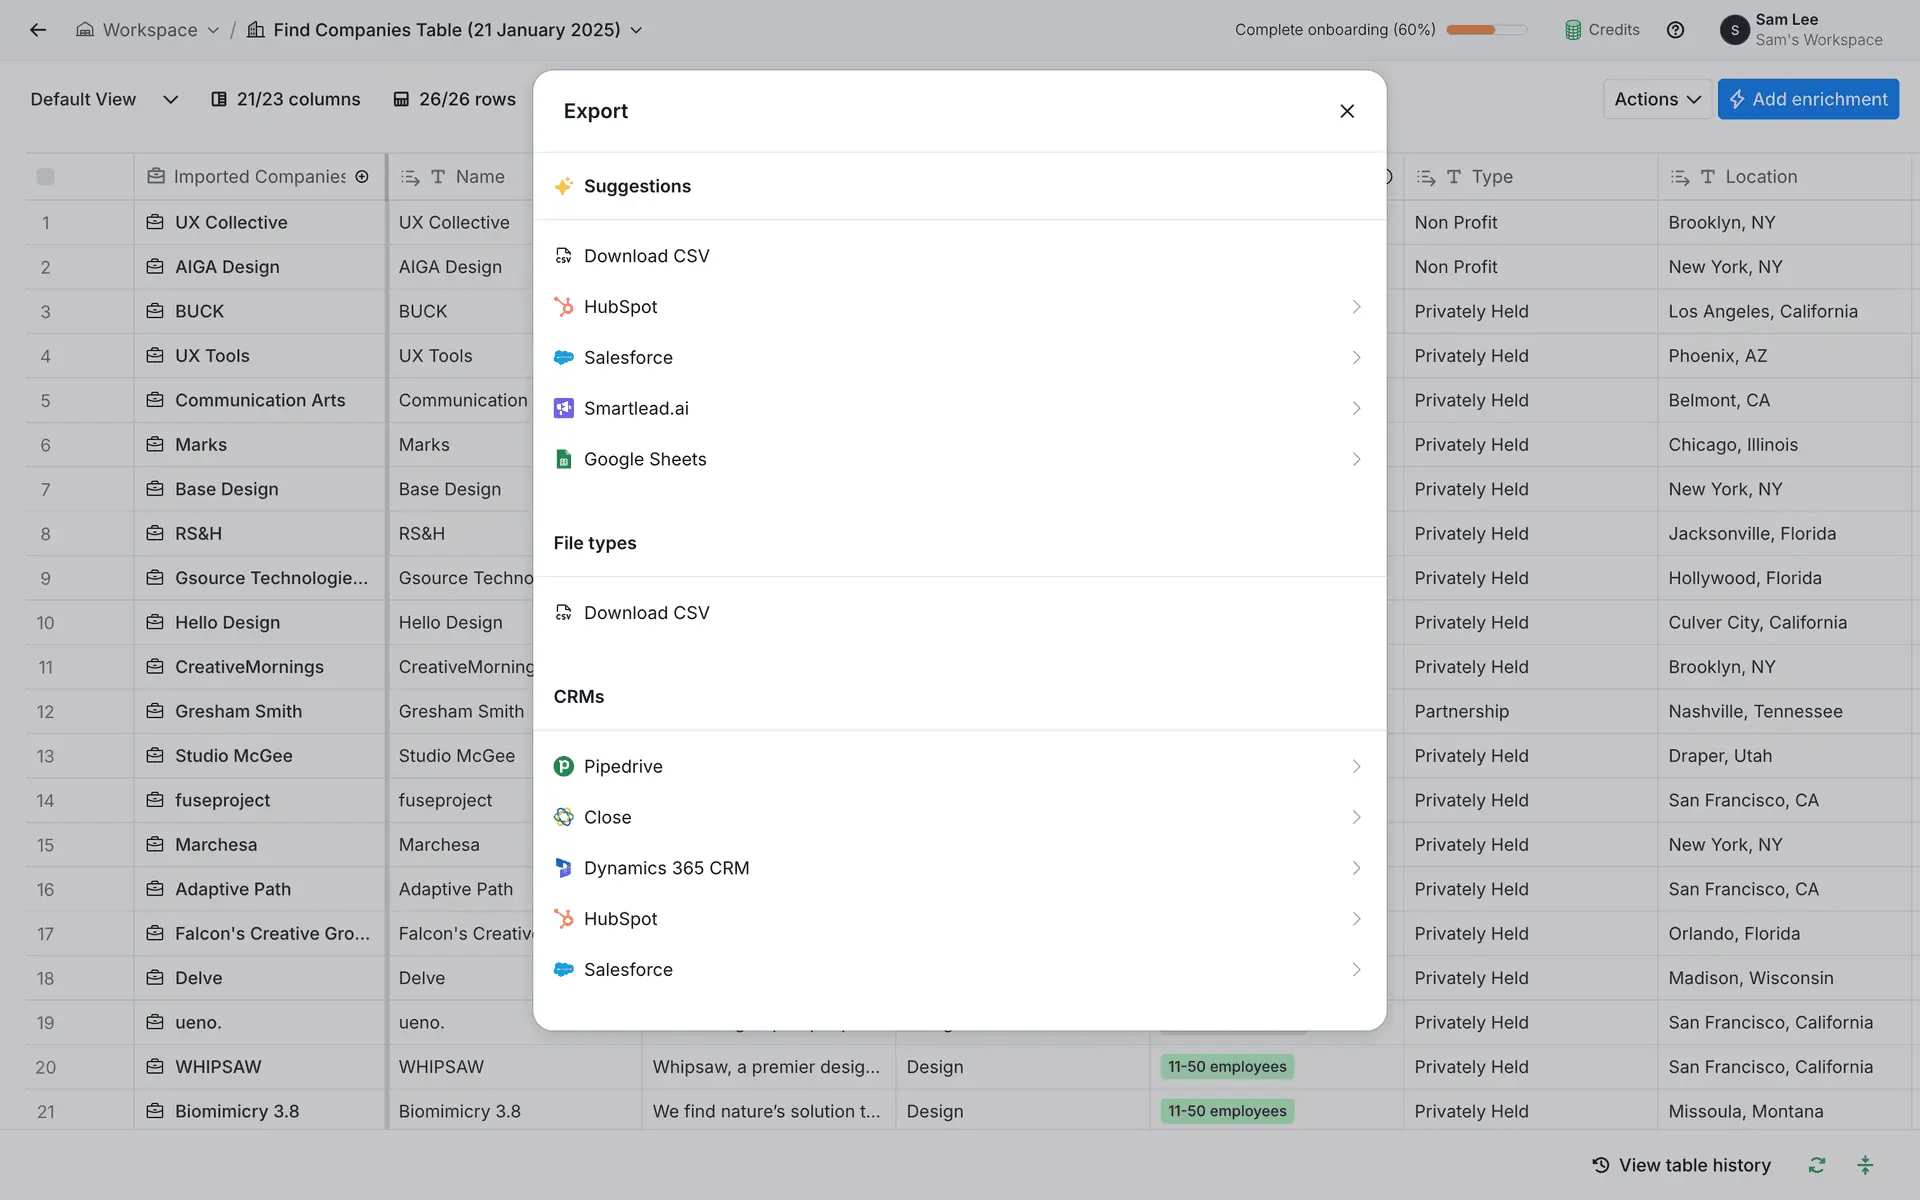Choose the Close CRM export option
Image resolution: width=1920 pixels, height=1200 pixels.
click(608, 817)
